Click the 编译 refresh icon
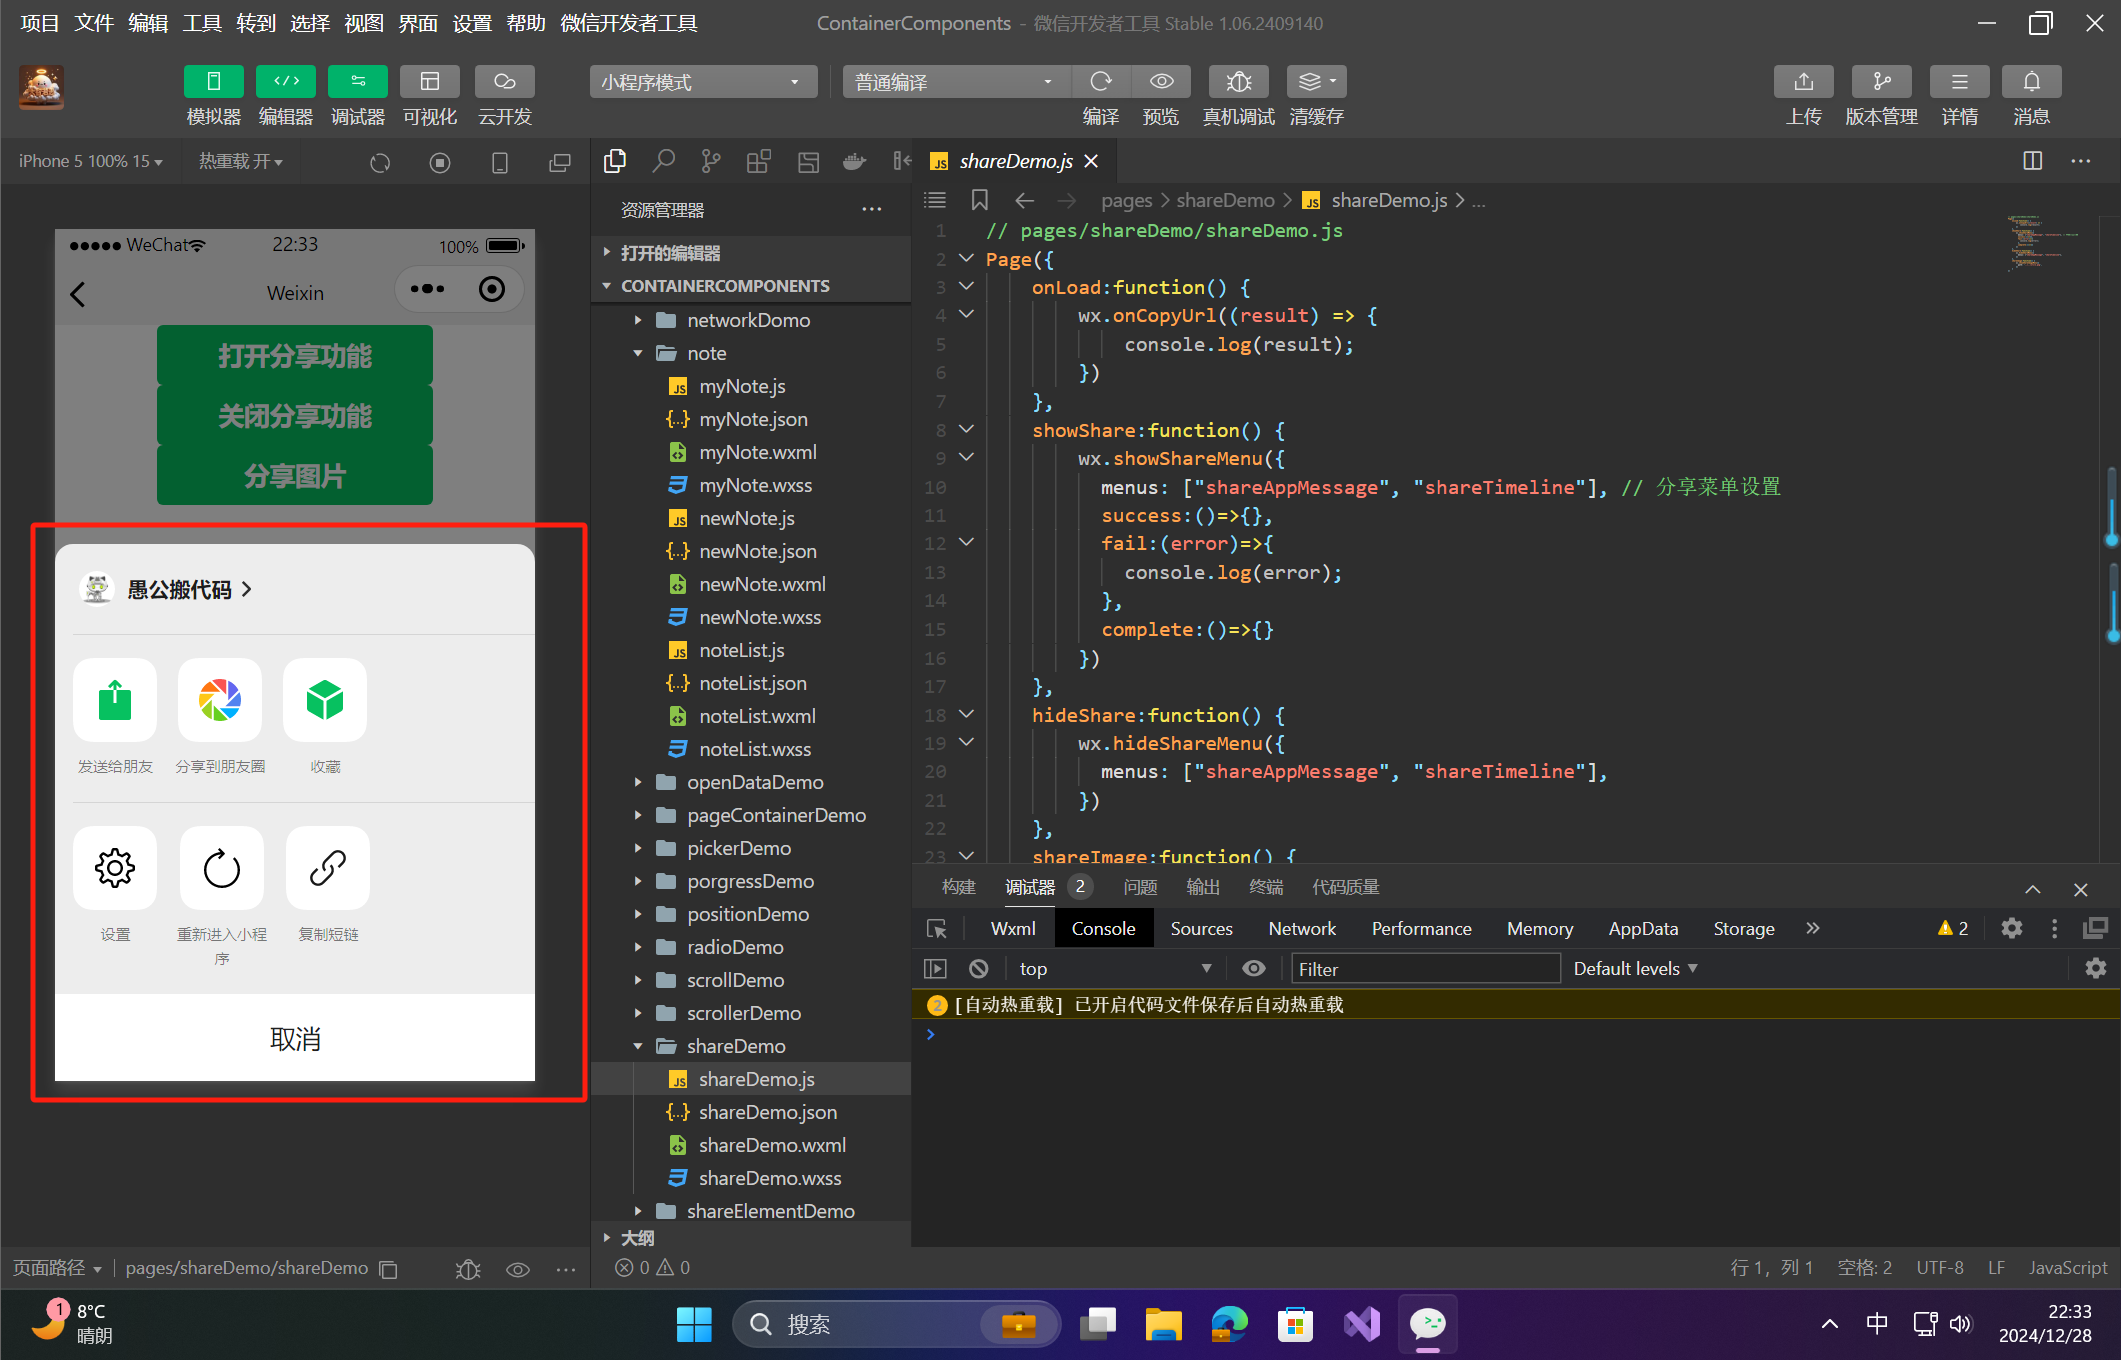The height and width of the screenshot is (1360, 2121). click(1101, 82)
